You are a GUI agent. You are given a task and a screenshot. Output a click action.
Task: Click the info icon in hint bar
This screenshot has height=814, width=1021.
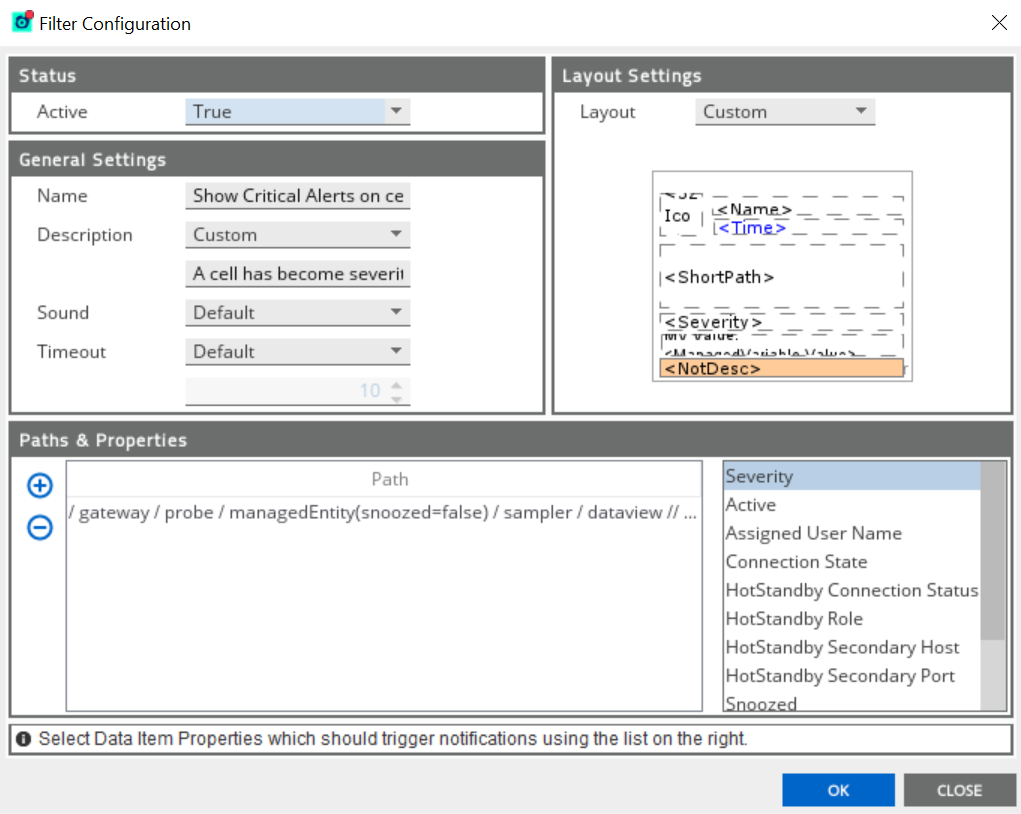click(24, 739)
